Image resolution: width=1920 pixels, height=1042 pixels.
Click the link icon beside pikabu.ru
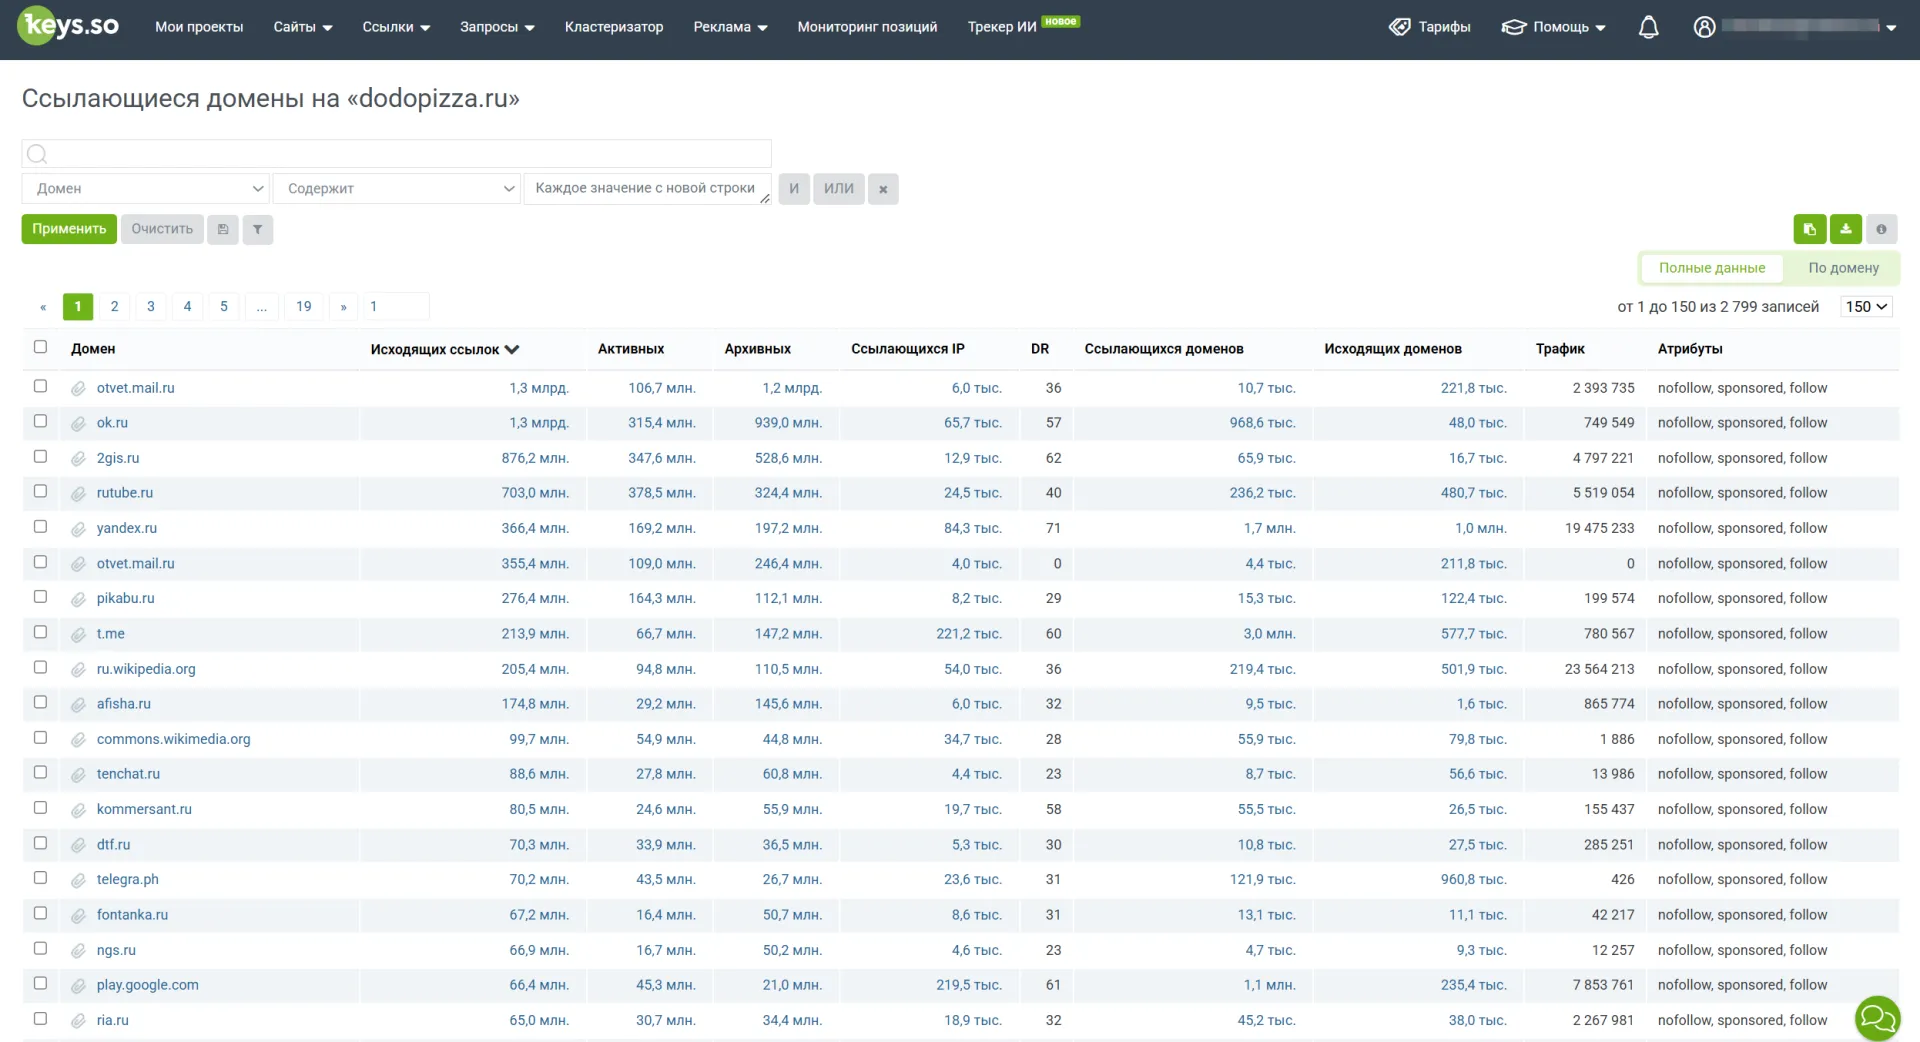(78, 599)
